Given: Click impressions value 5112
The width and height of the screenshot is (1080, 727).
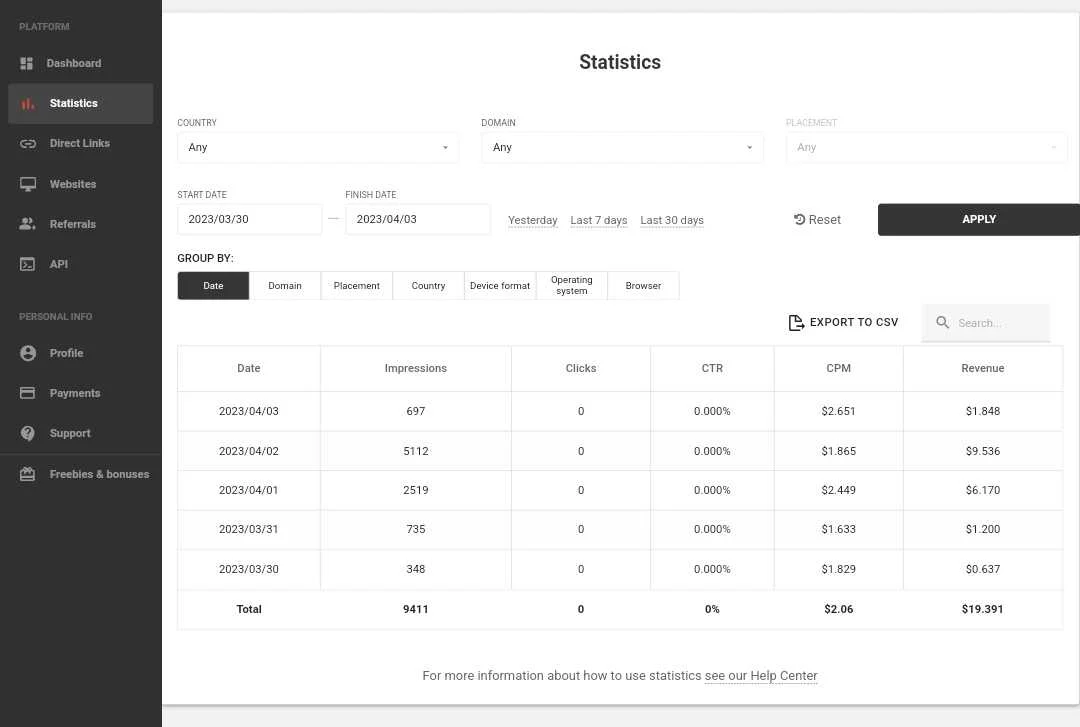Looking at the screenshot, I should pos(415,451).
